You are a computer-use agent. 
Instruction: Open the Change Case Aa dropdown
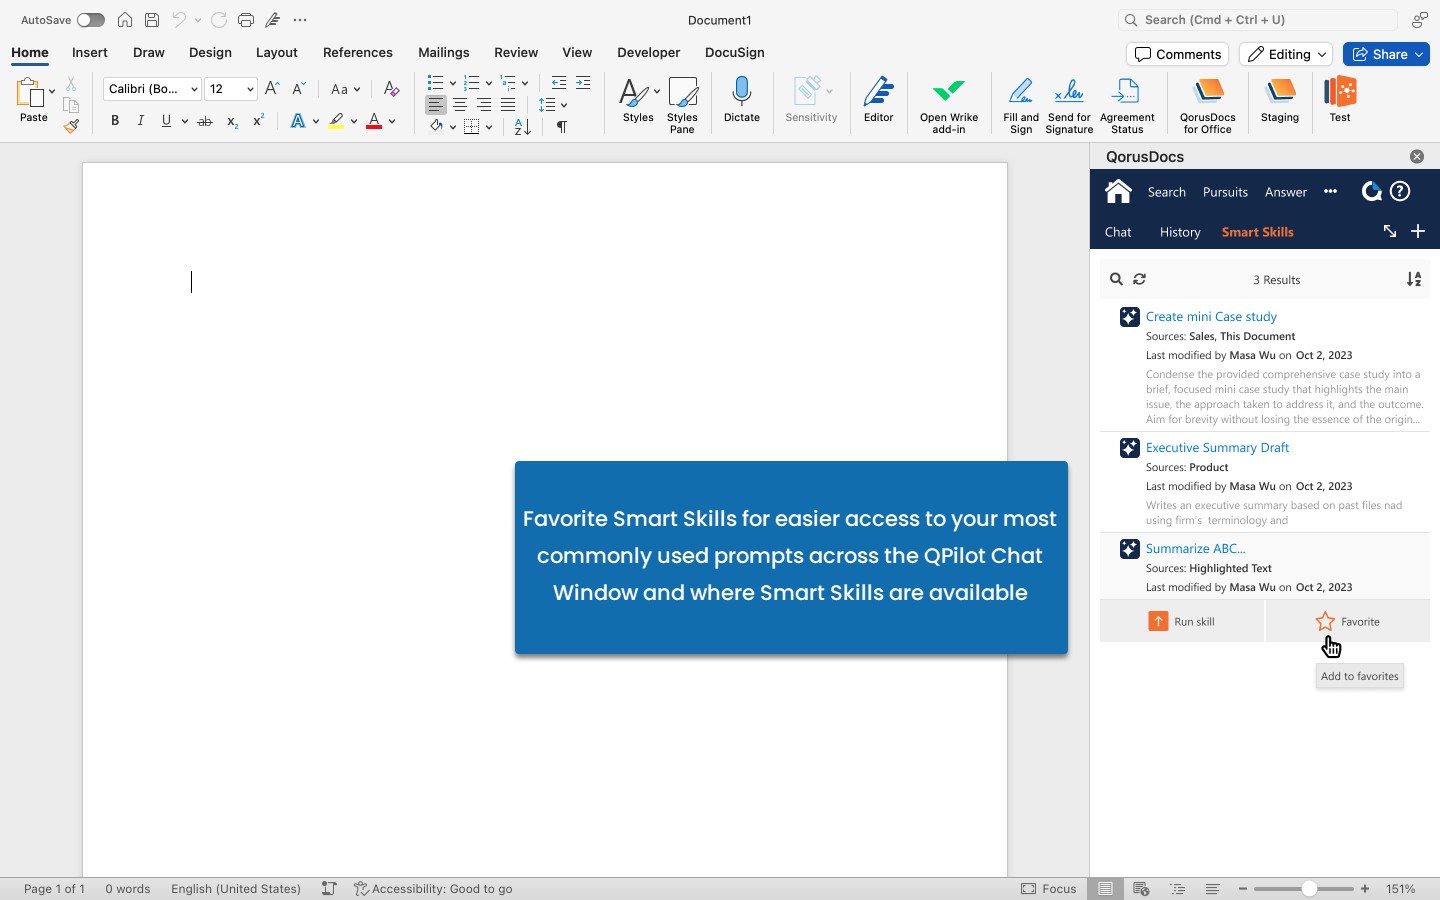click(345, 89)
